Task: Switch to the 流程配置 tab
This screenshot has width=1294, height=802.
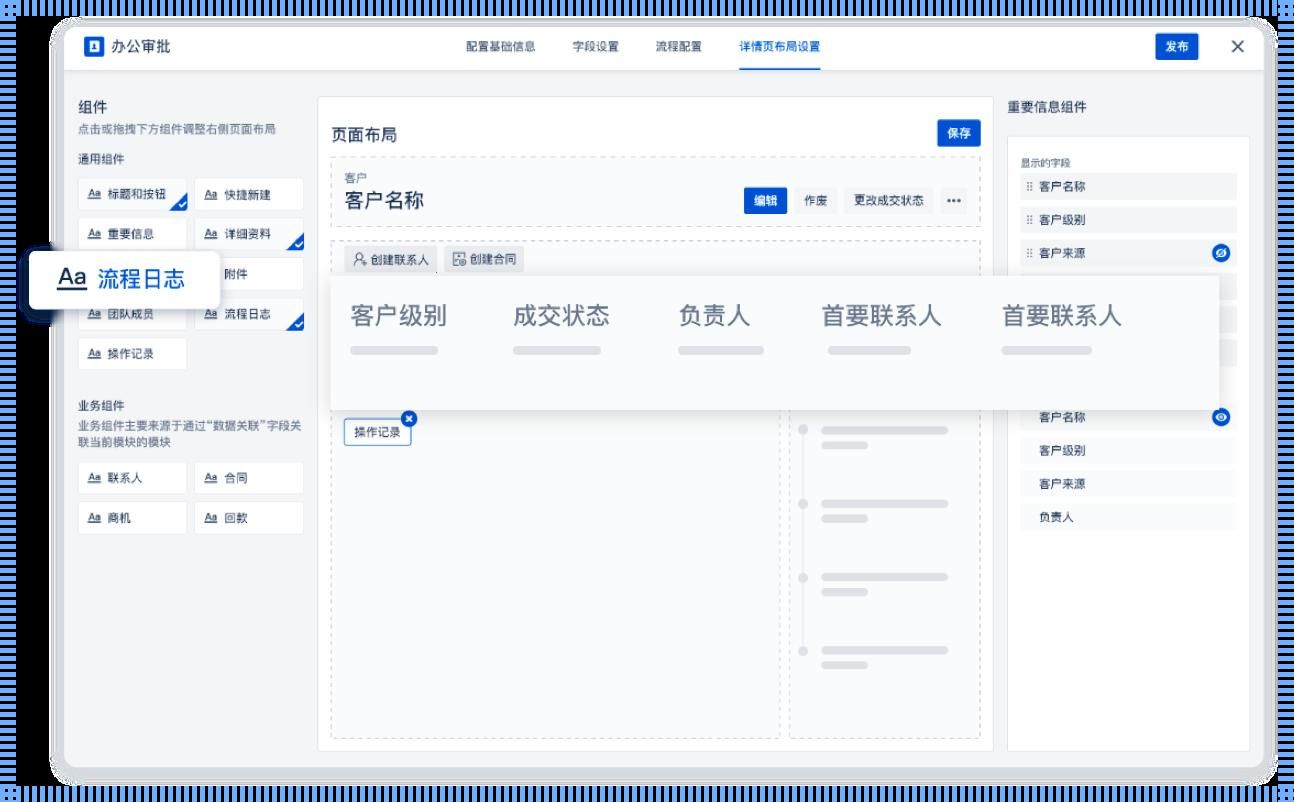Action: pyautogui.click(x=678, y=47)
